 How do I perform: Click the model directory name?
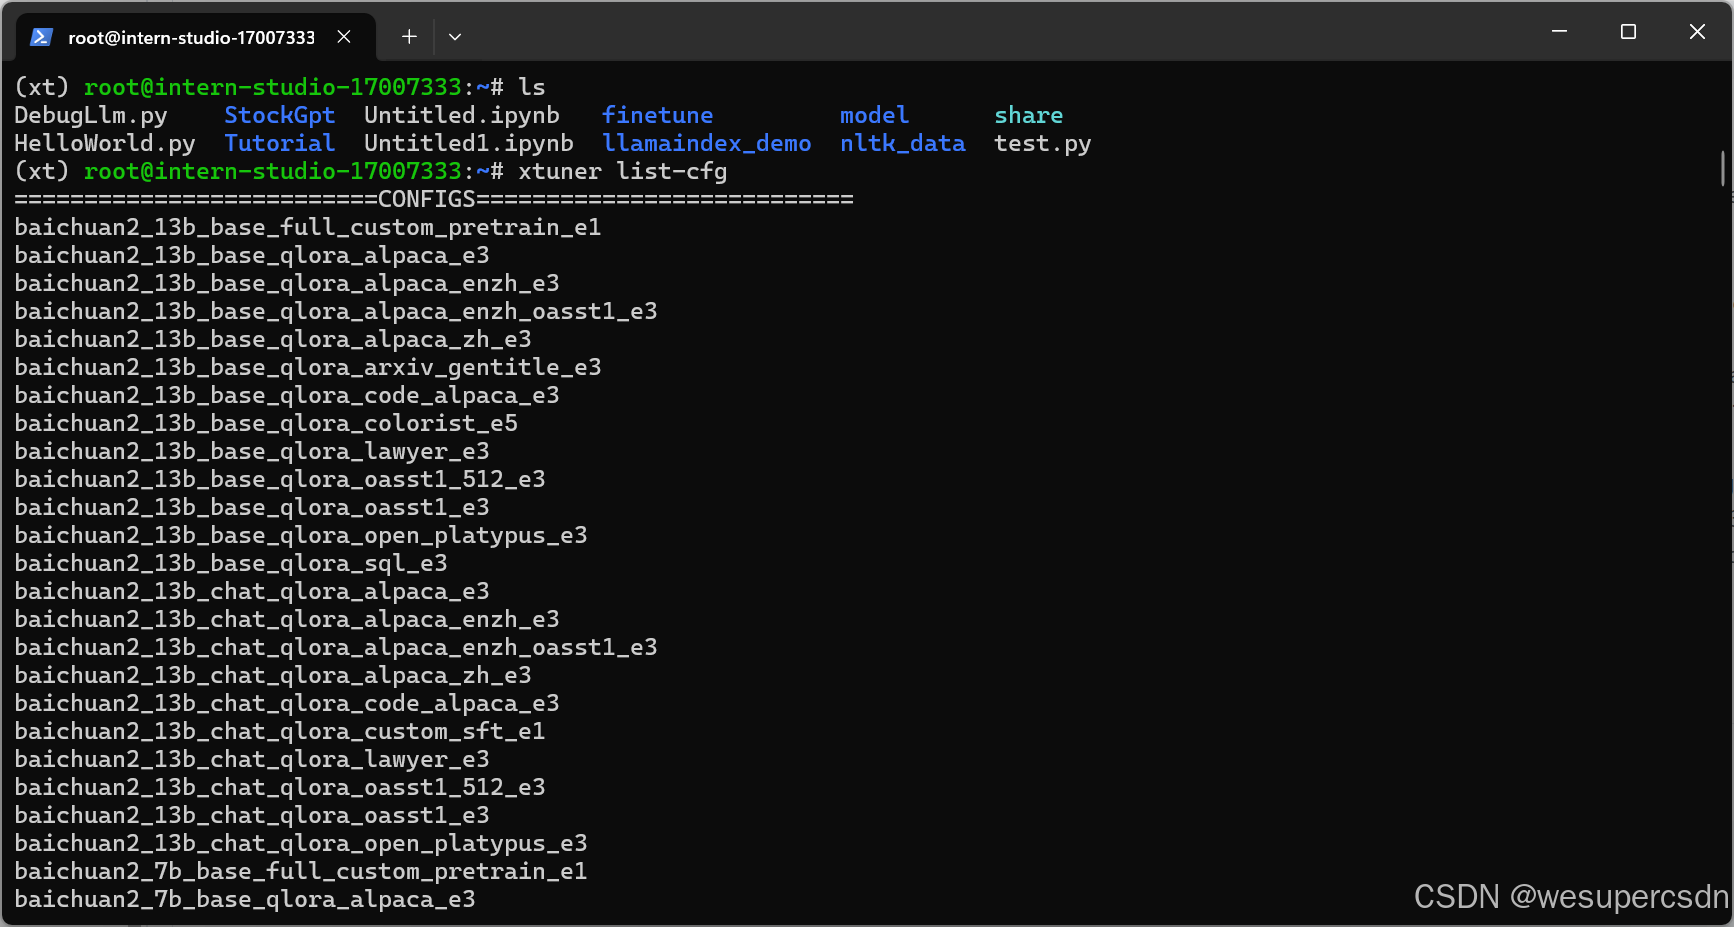click(x=875, y=116)
